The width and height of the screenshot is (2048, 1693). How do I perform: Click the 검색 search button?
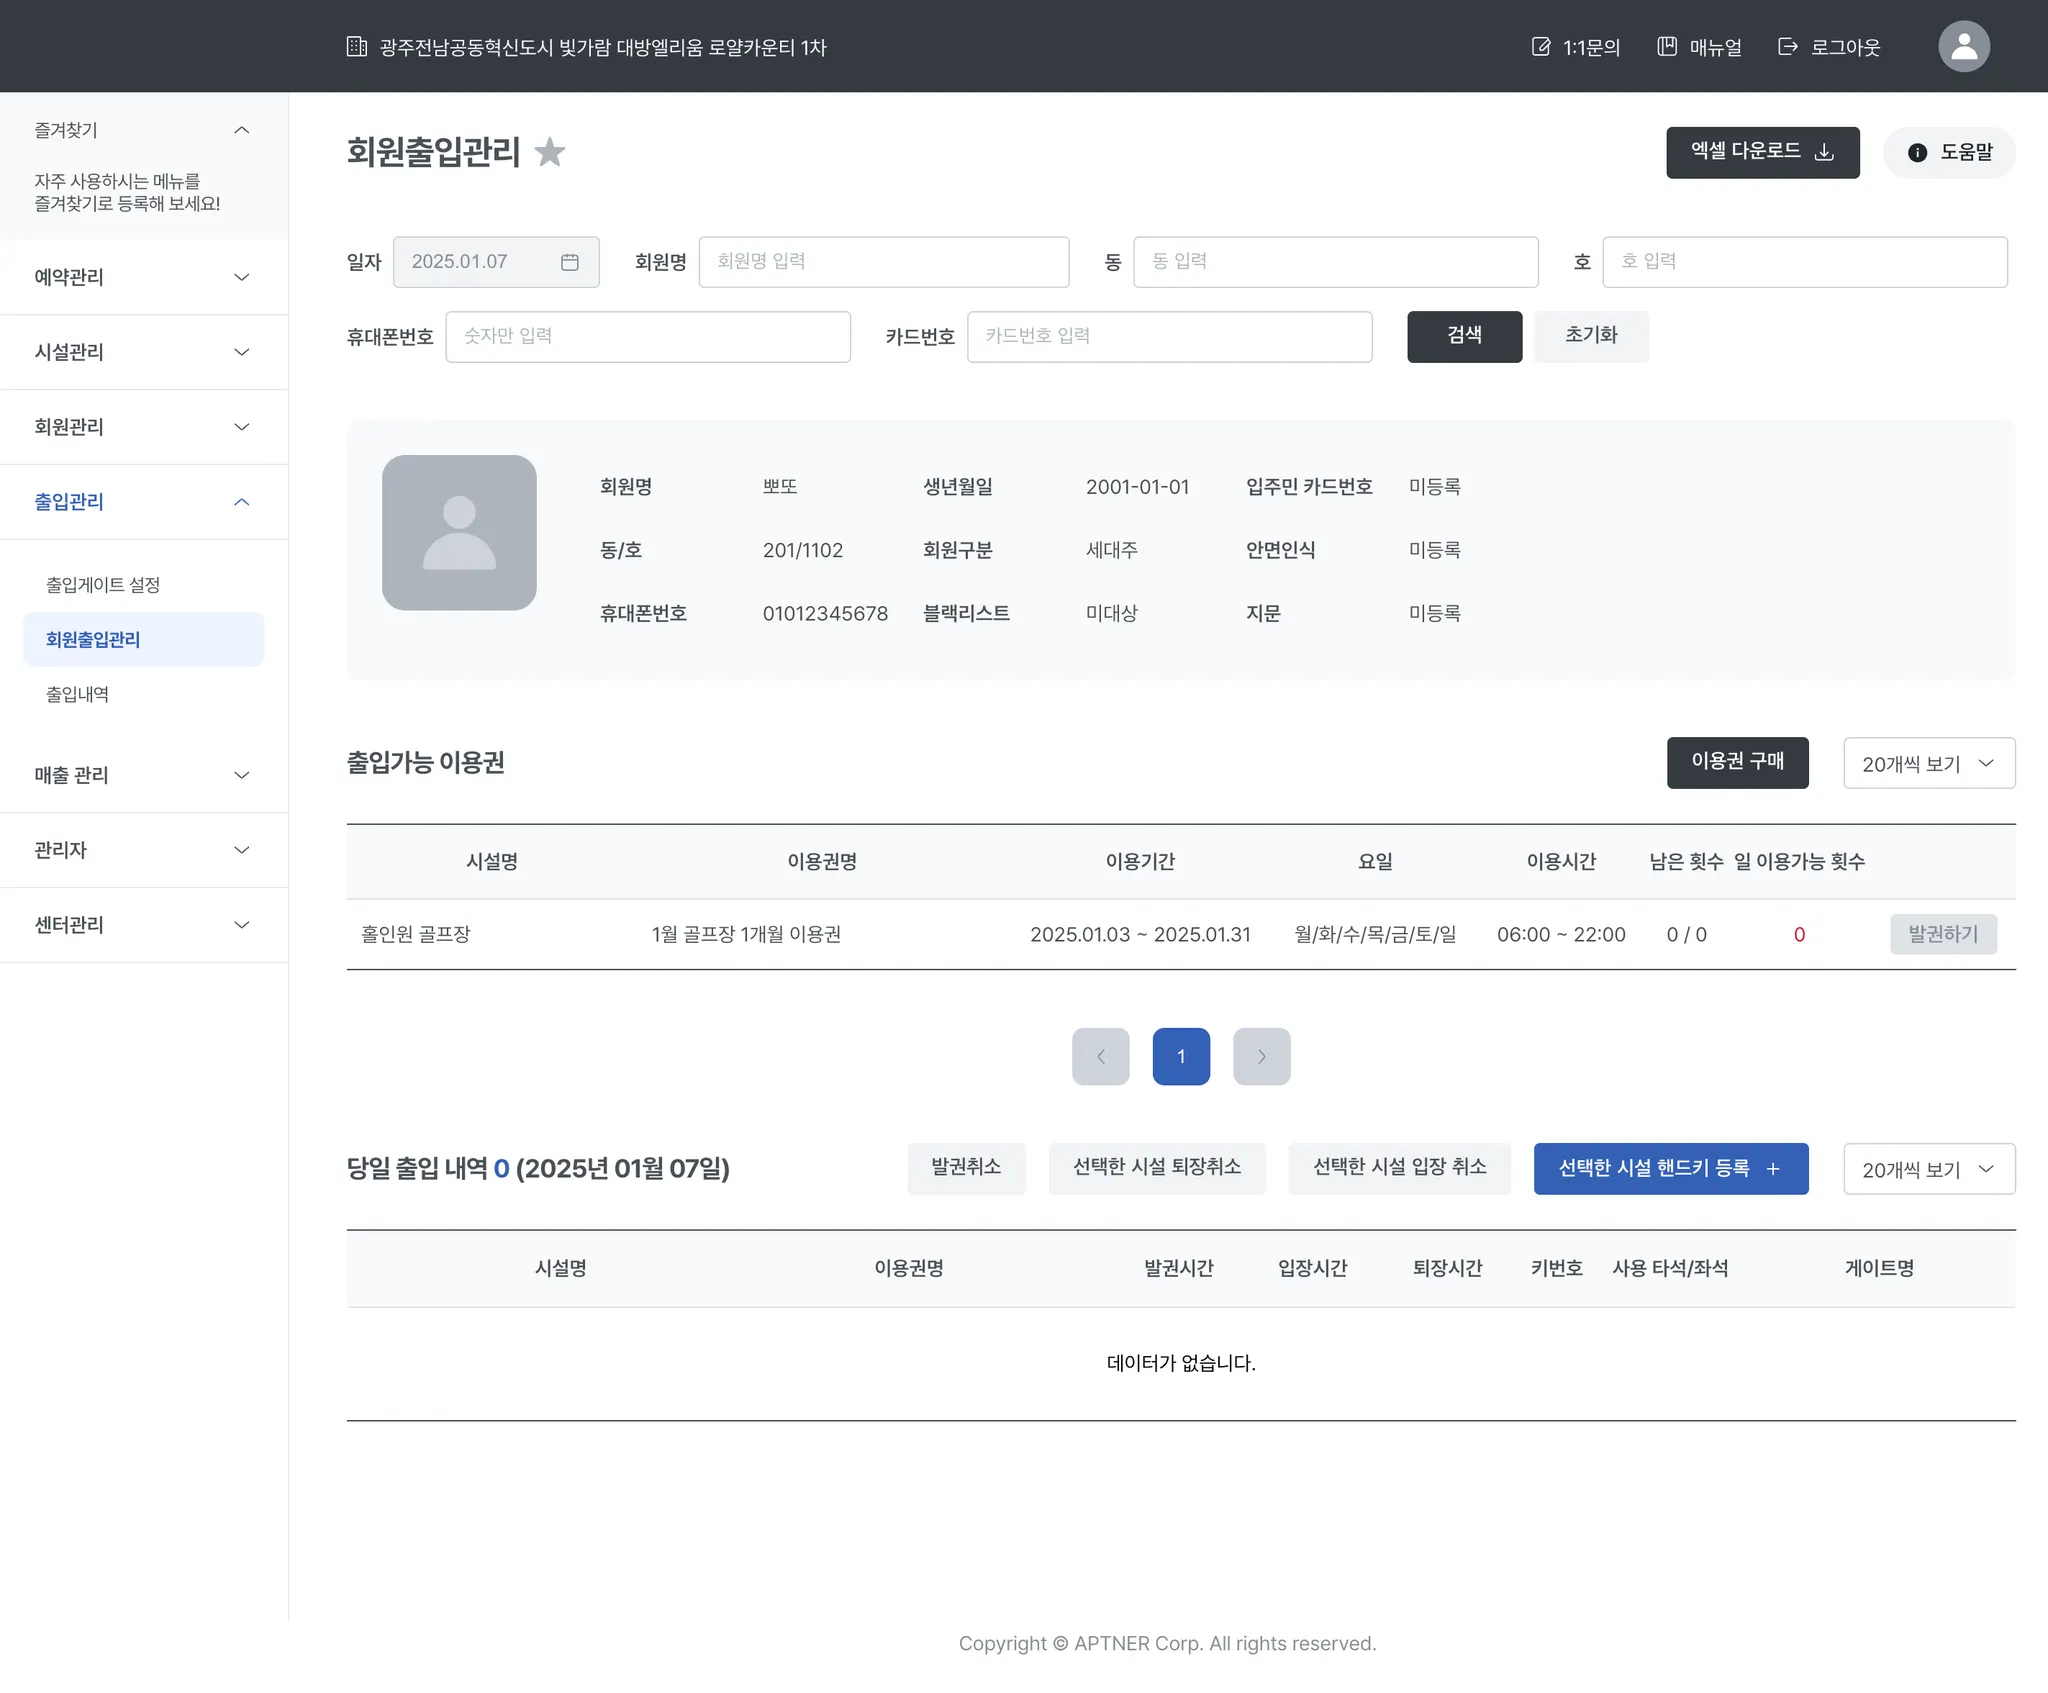[1464, 336]
